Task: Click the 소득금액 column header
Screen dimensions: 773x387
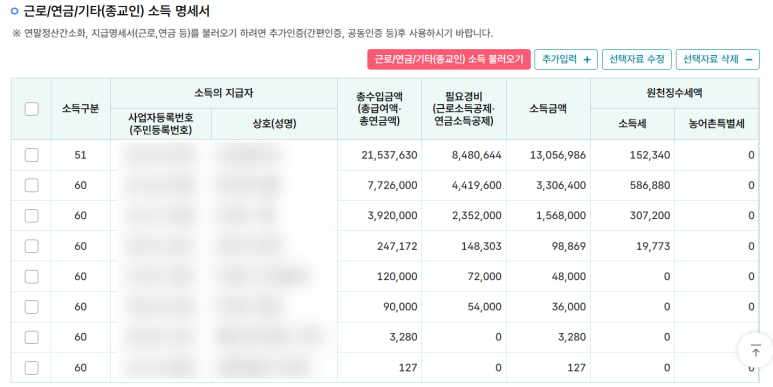Action: (x=548, y=108)
